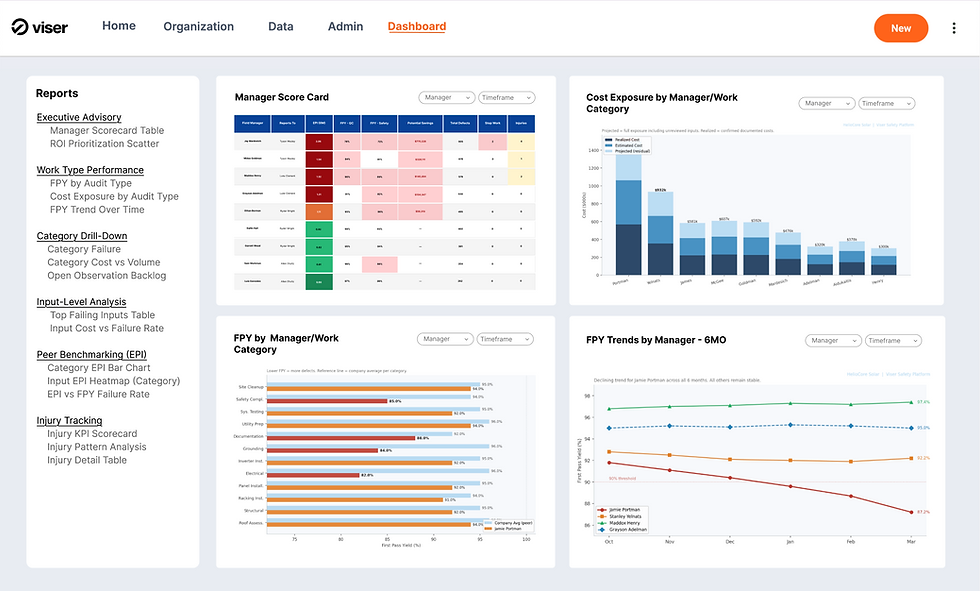
Task: Expand the Manager dropdown in Manager Score Card
Action: (447, 97)
